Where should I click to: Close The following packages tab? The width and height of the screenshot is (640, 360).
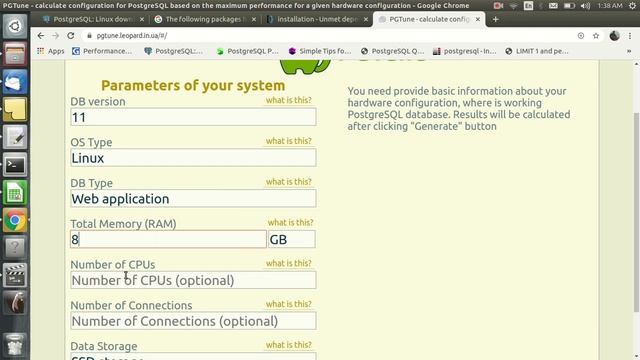[x=253, y=19]
